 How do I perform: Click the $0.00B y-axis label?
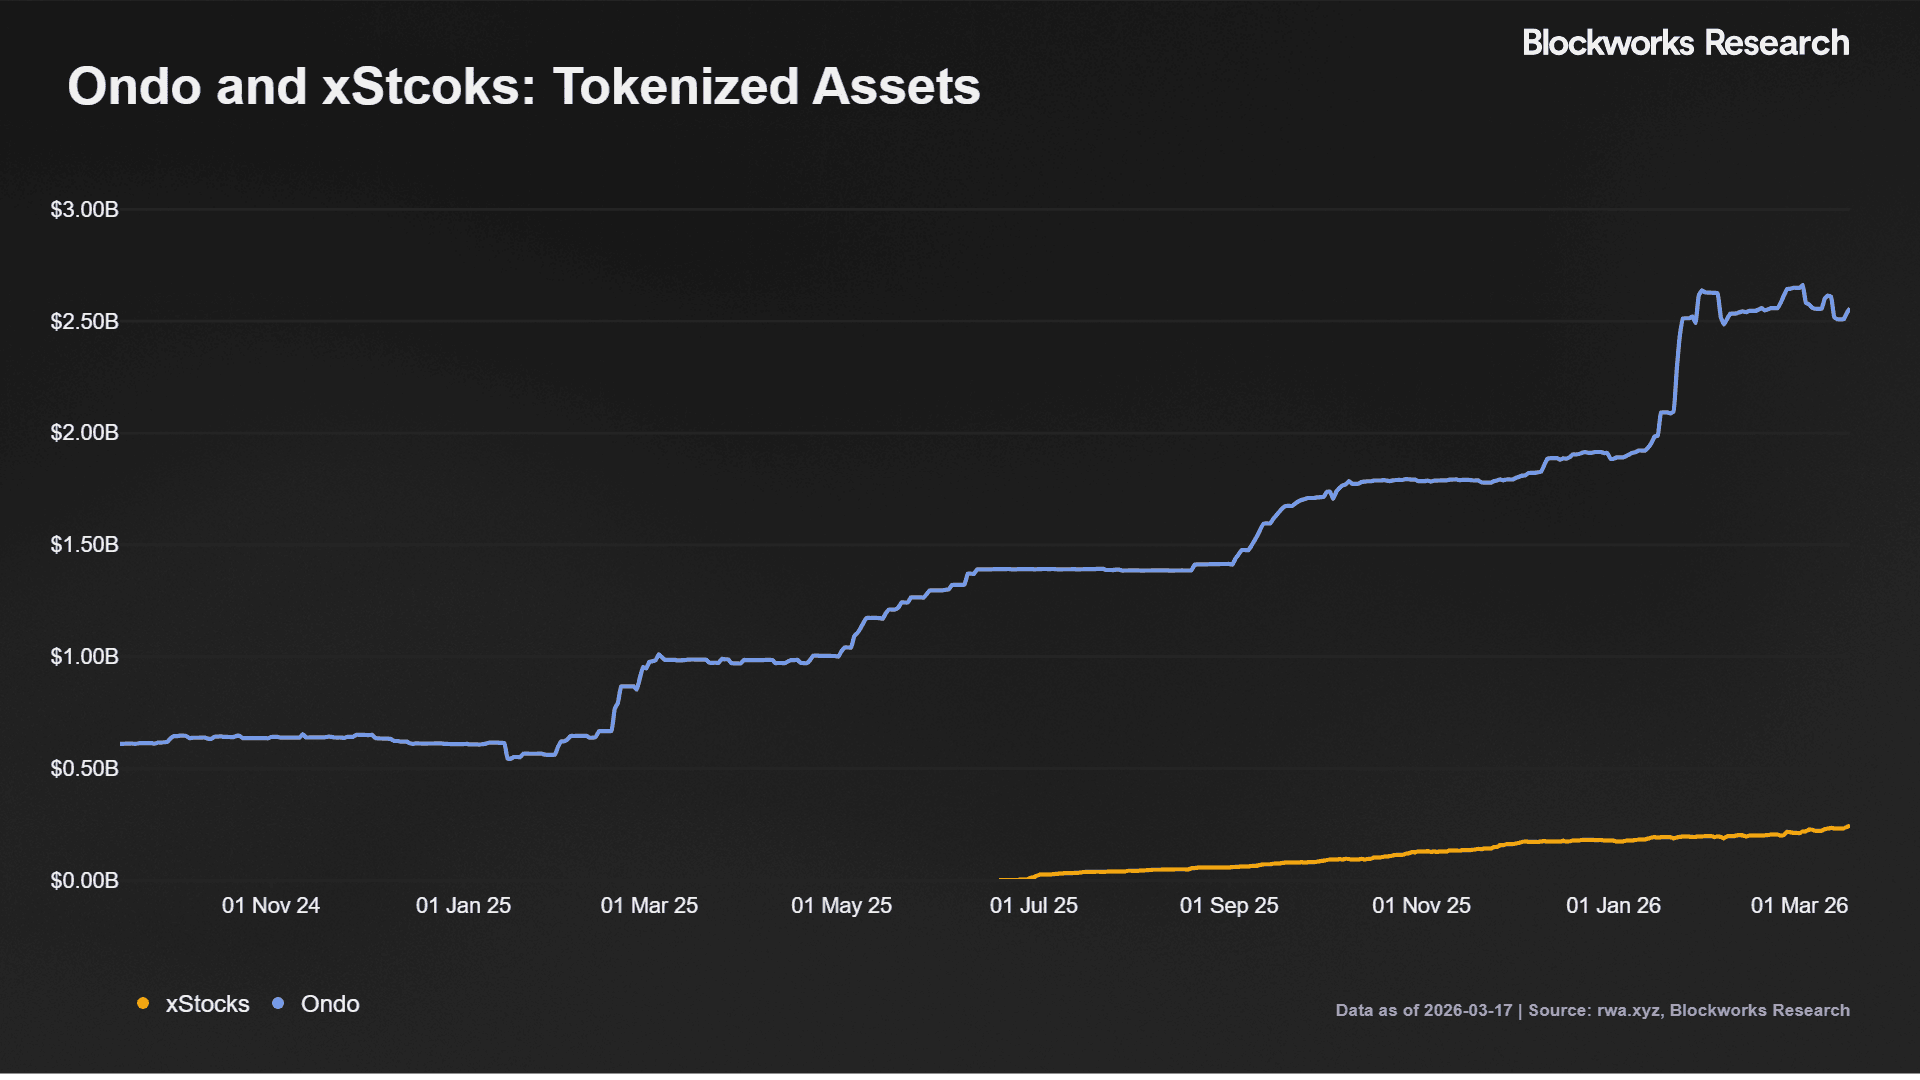coord(85,881)
